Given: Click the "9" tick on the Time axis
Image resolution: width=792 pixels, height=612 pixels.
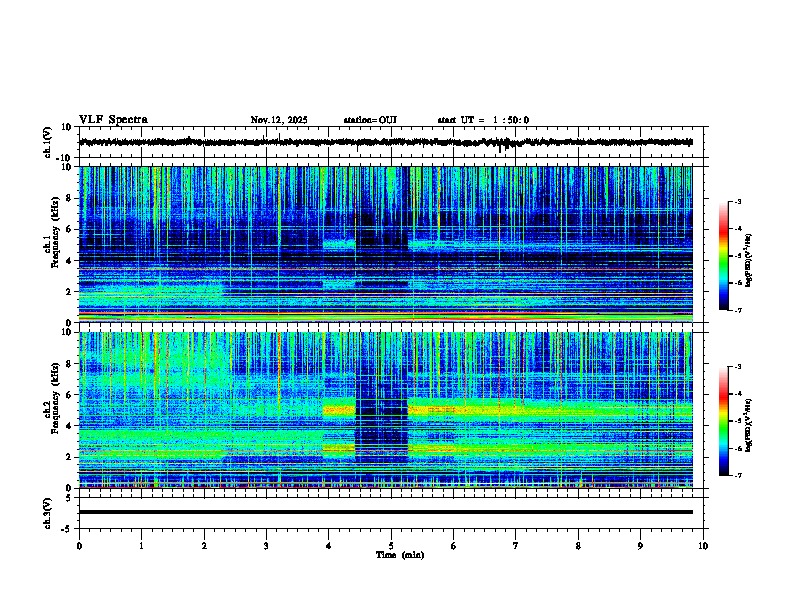Looking at the screenshot, I should click(x=640, y=546).
